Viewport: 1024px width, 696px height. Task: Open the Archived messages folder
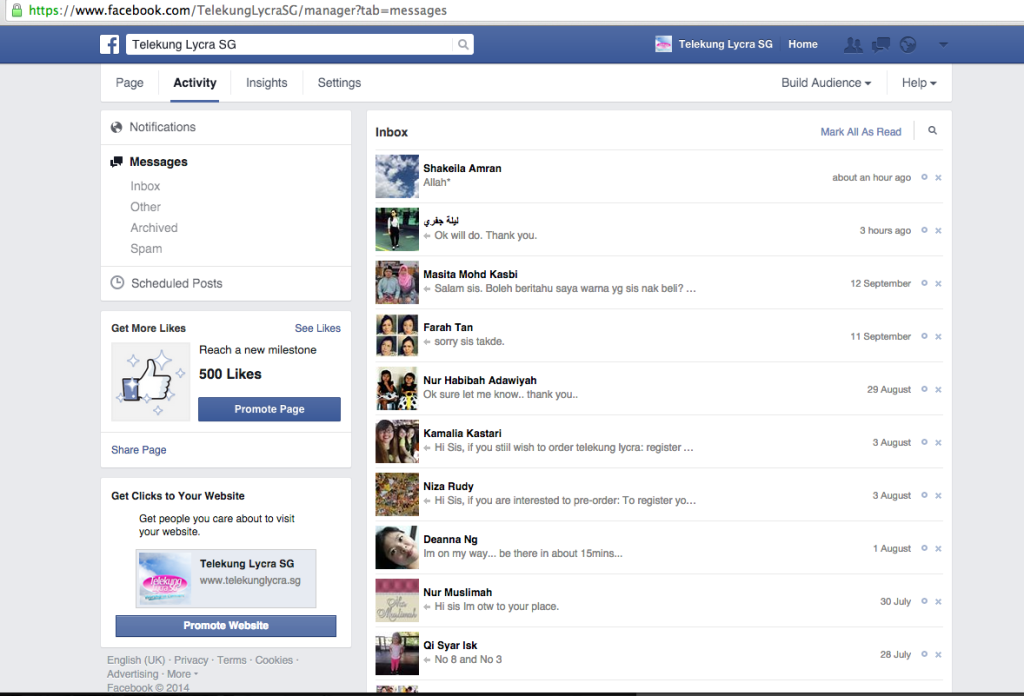[153, 228]
